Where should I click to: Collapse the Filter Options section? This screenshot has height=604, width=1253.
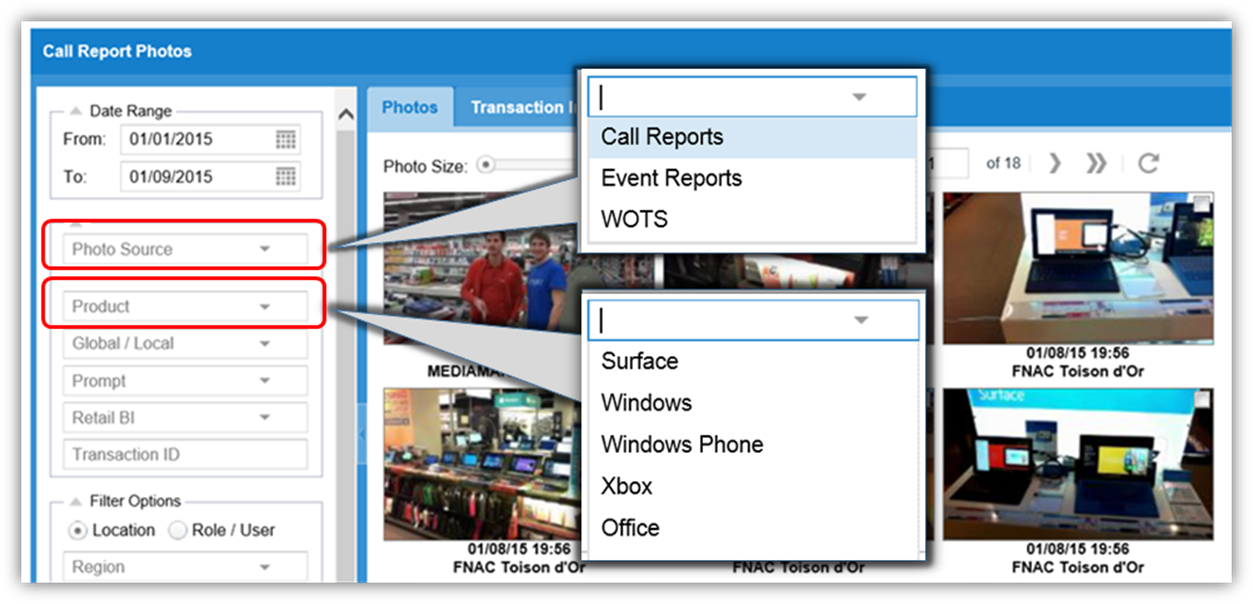(76, 501)
